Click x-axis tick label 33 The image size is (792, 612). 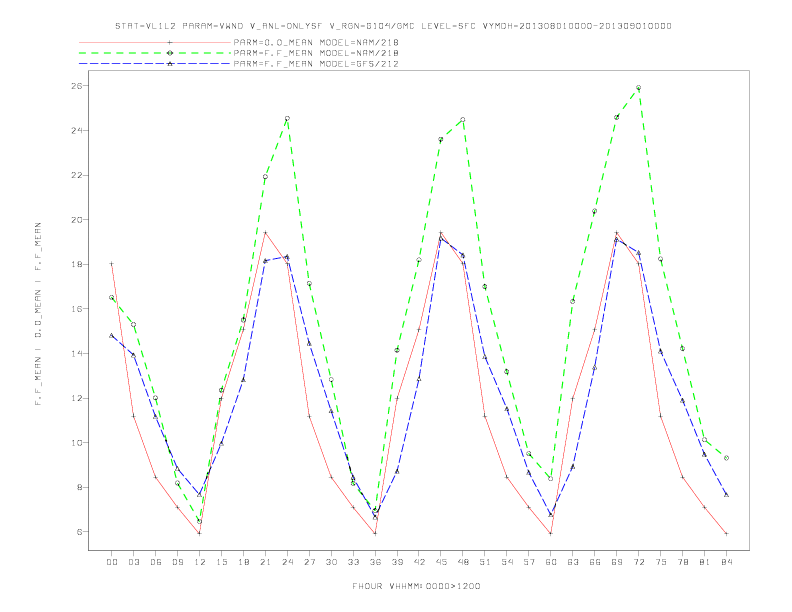(353, 562)
